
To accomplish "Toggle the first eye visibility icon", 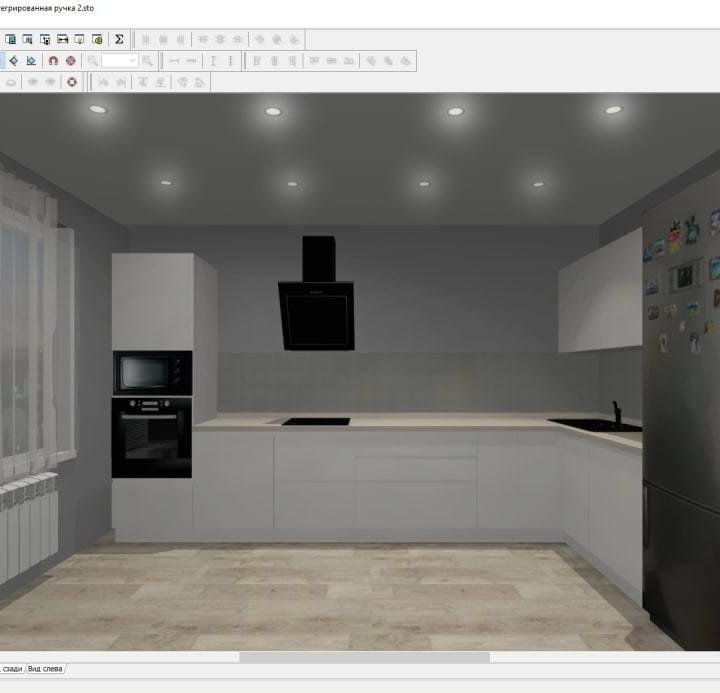I will [x=33, y=82].
